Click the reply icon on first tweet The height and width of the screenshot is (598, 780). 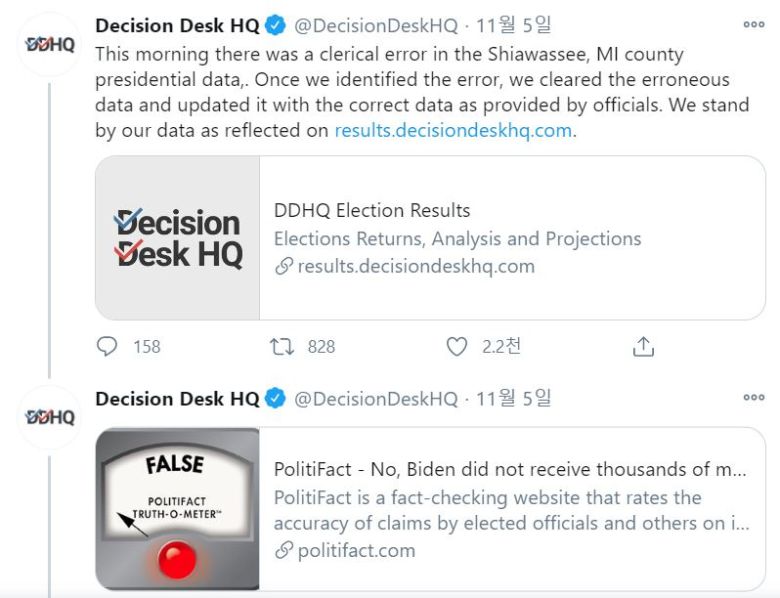(108, 346)
